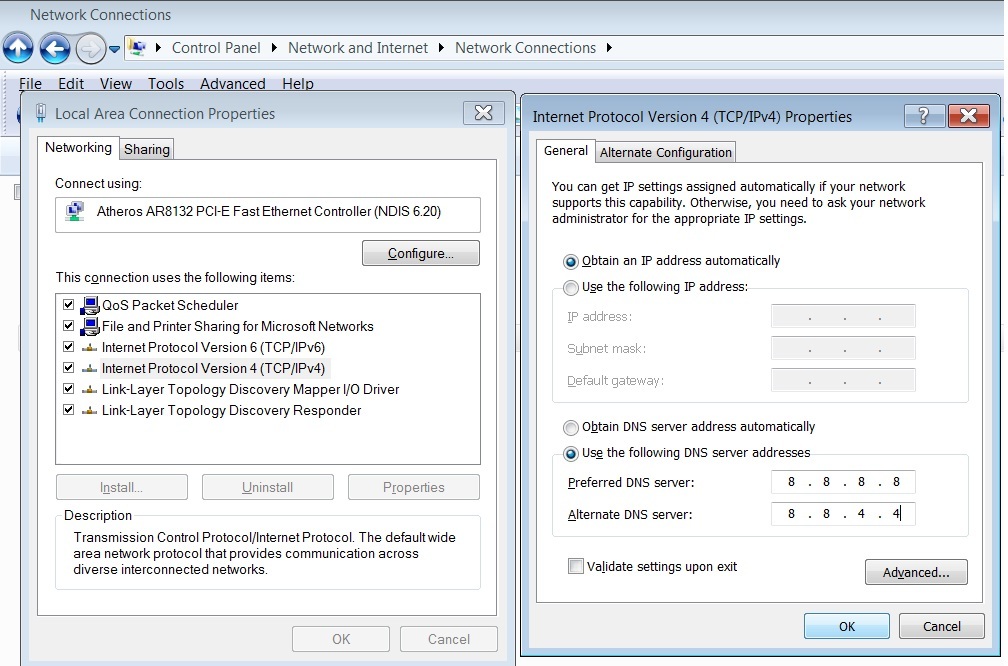Cancel the TCP/IPv4 Properties dialog
Image resolution: width=1008 pixels, height=666 pixels.
[942, 626]
